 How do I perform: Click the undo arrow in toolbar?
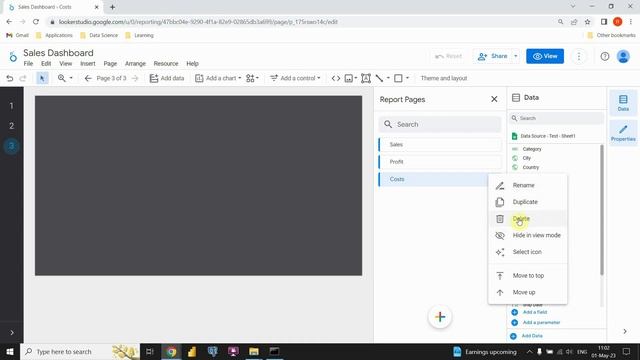pos(10,78)
